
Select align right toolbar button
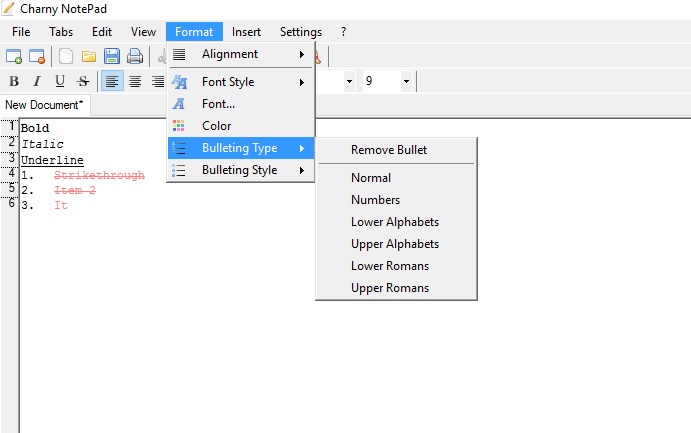click(157, 81)
